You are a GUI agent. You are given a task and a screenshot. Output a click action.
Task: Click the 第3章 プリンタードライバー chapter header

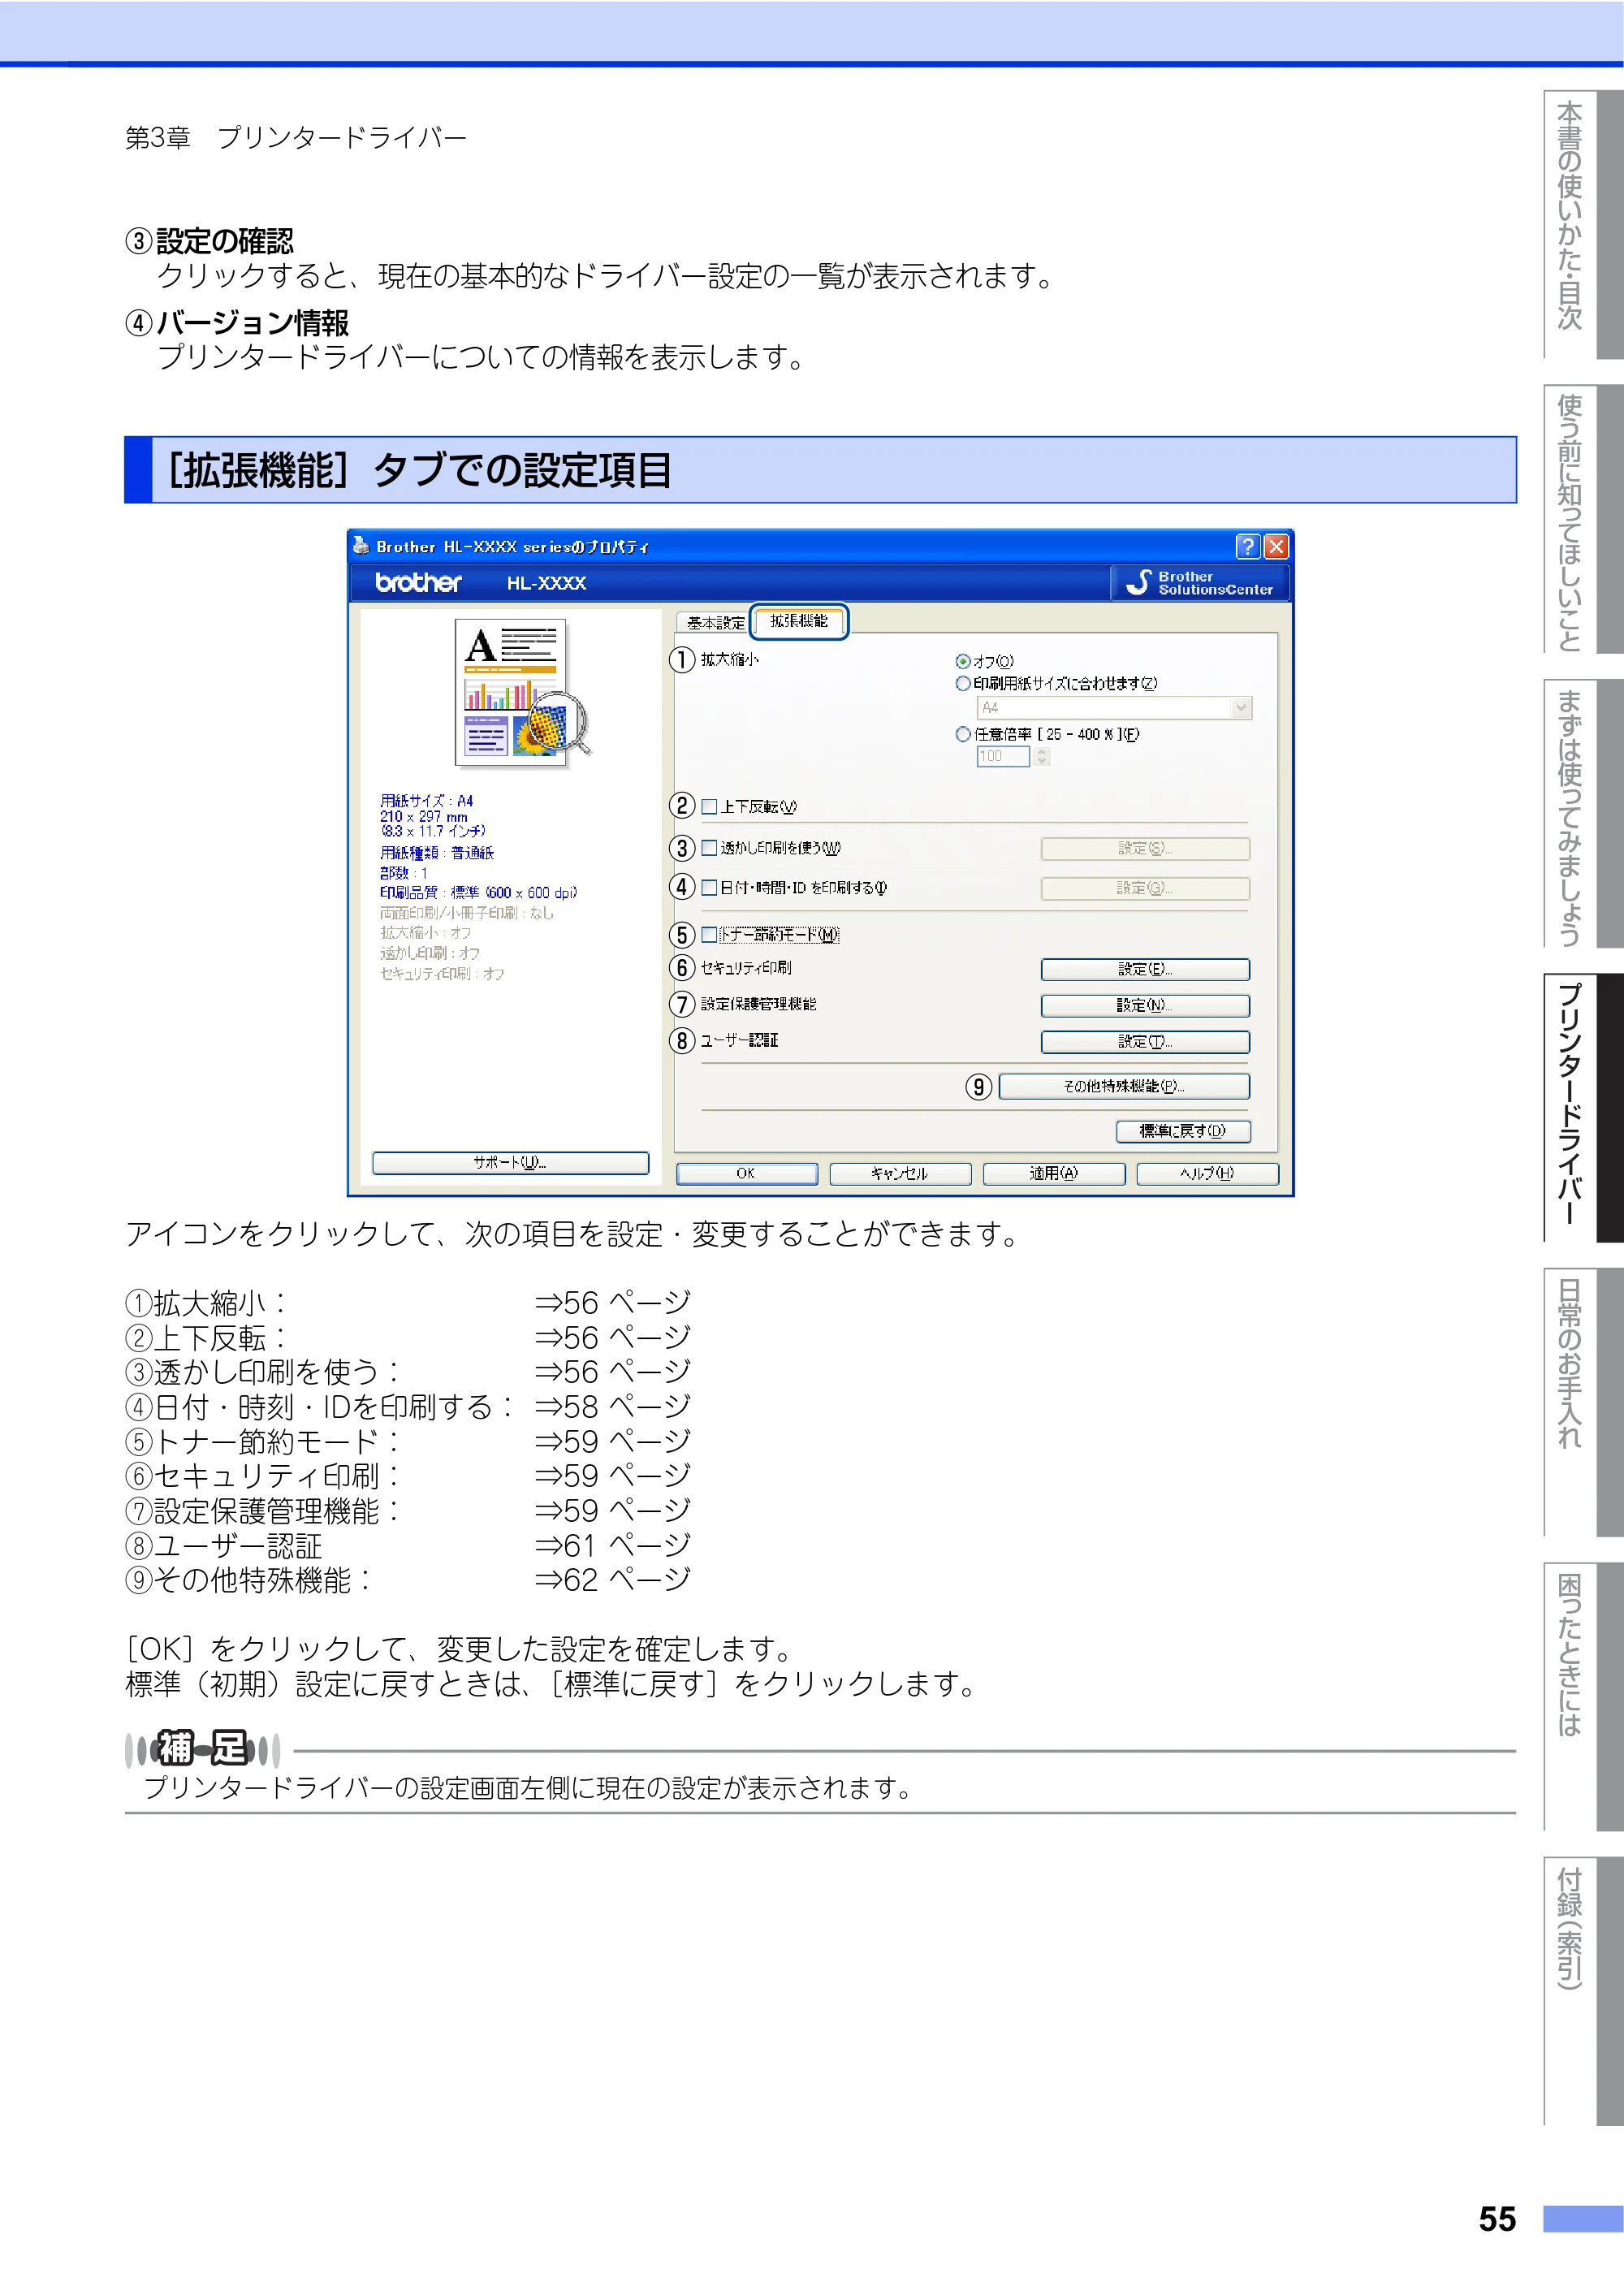(296, 137)
